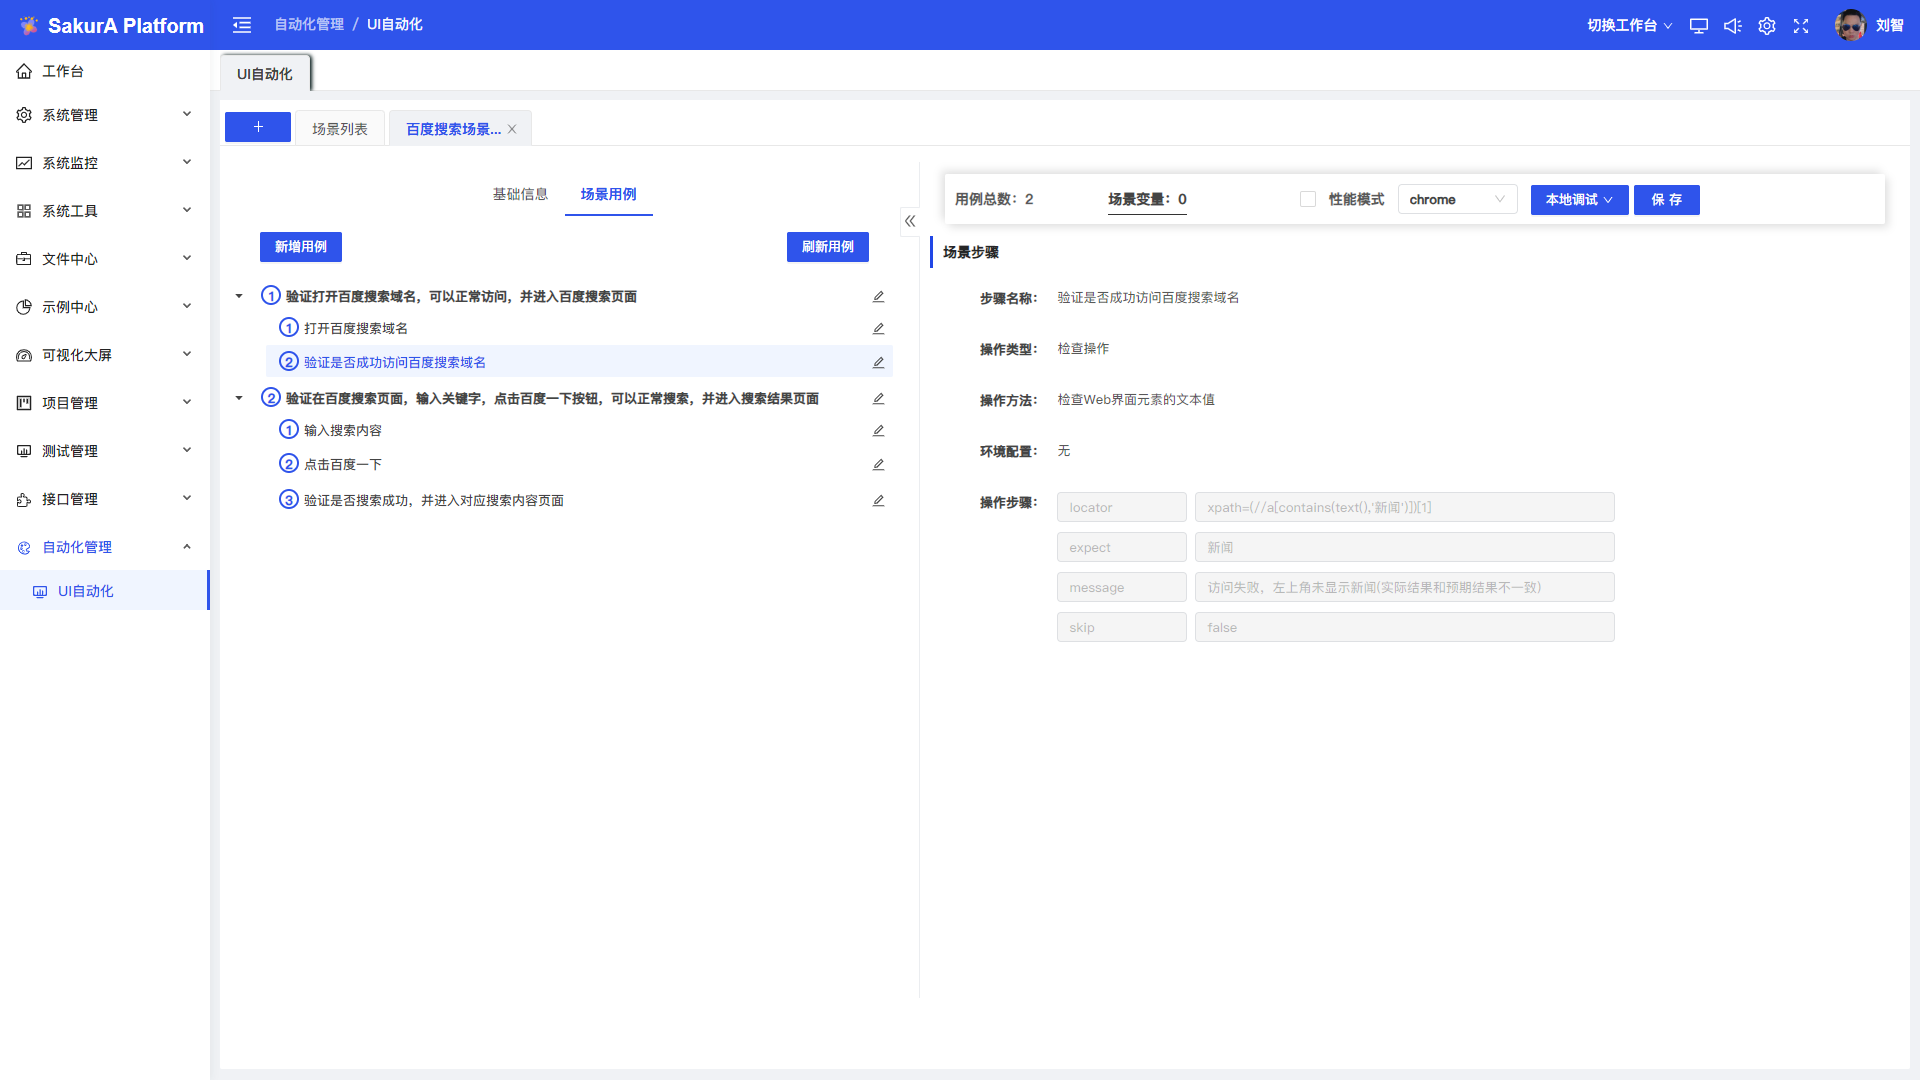Switch to the 基础信息 tab

coord(520,194)
